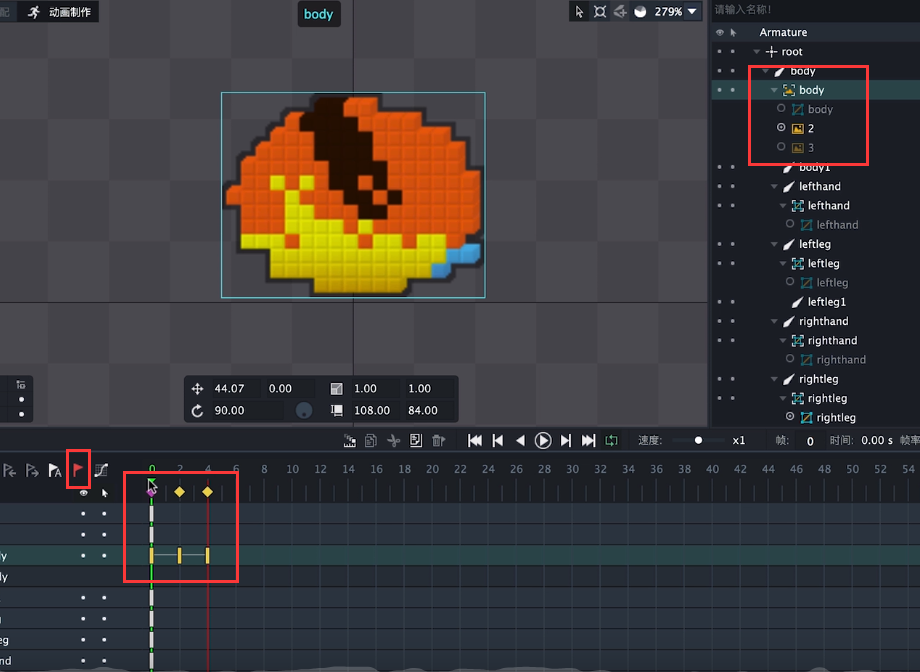This screenshot has width=920, height=672.
Task: Click the size icon beside 108.00
Action: point(336,410)
